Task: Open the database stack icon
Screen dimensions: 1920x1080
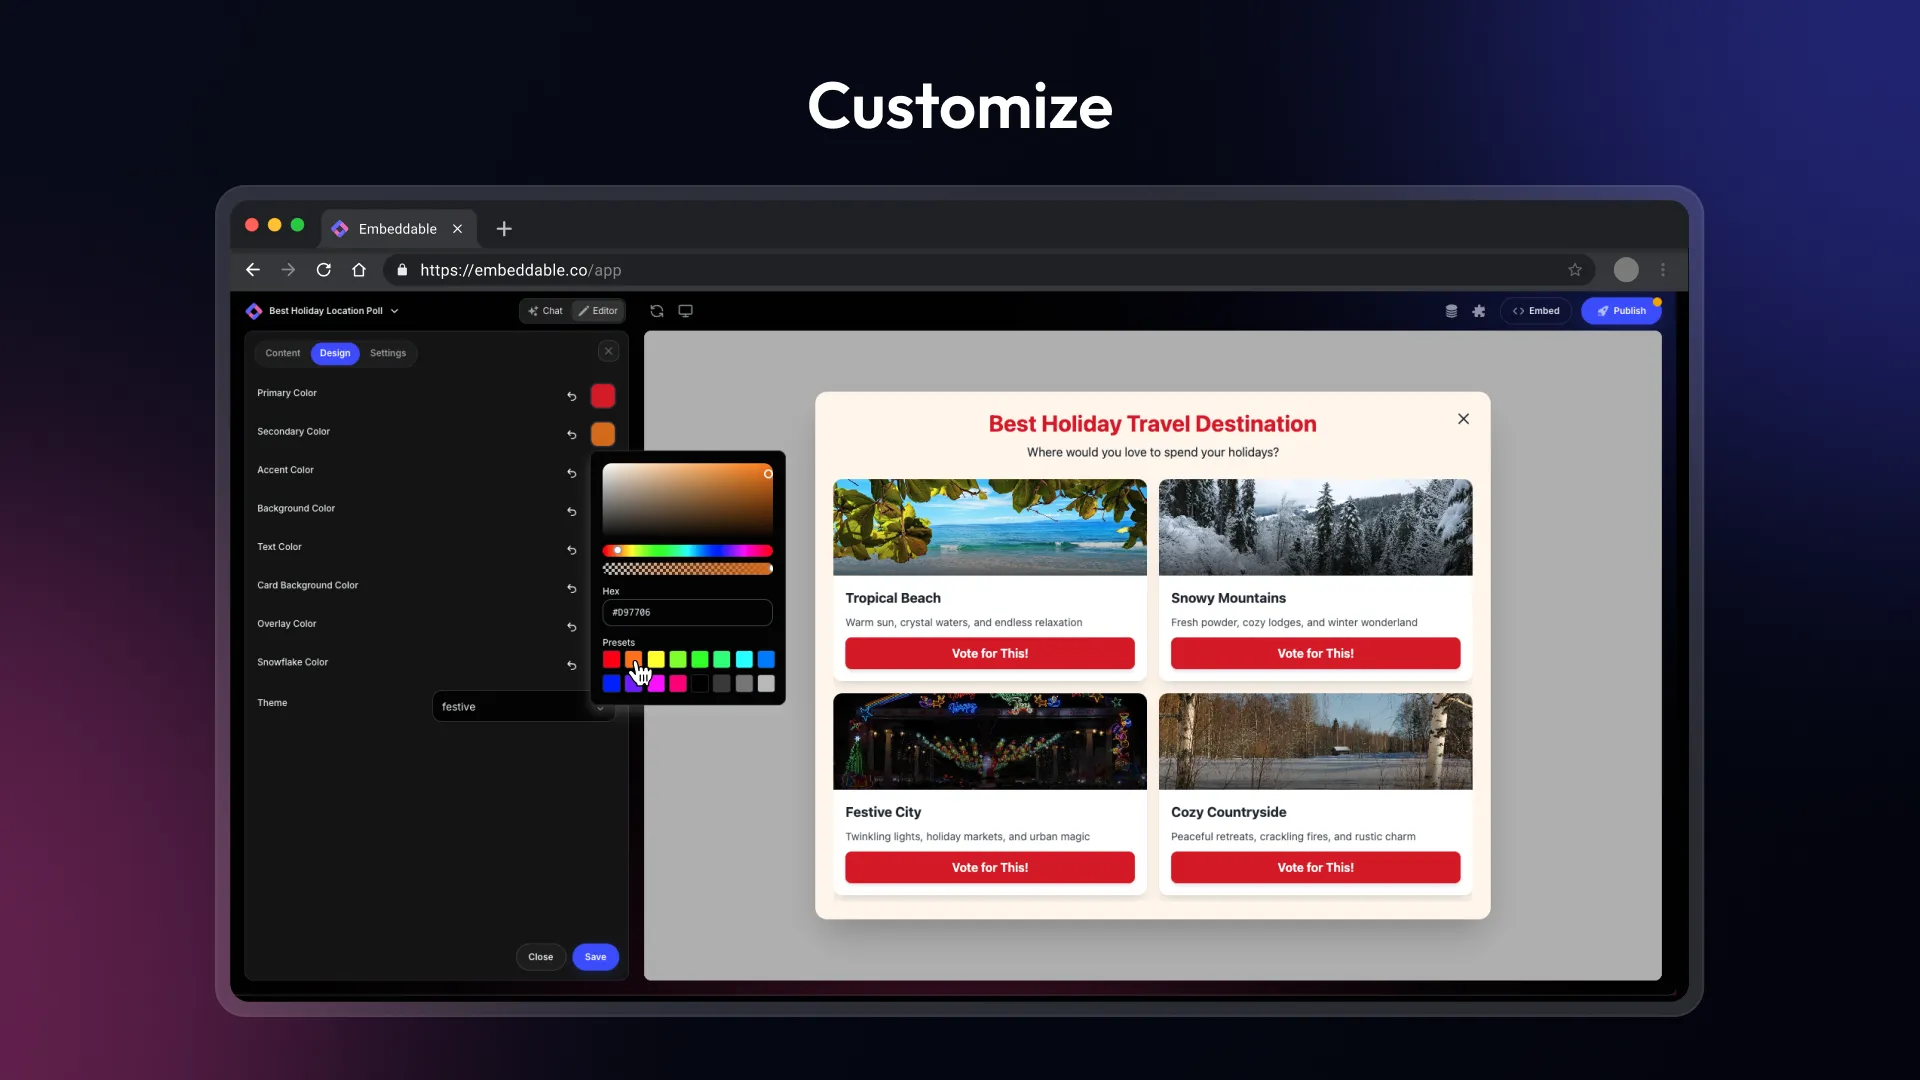Action: tap(1451, 311)
